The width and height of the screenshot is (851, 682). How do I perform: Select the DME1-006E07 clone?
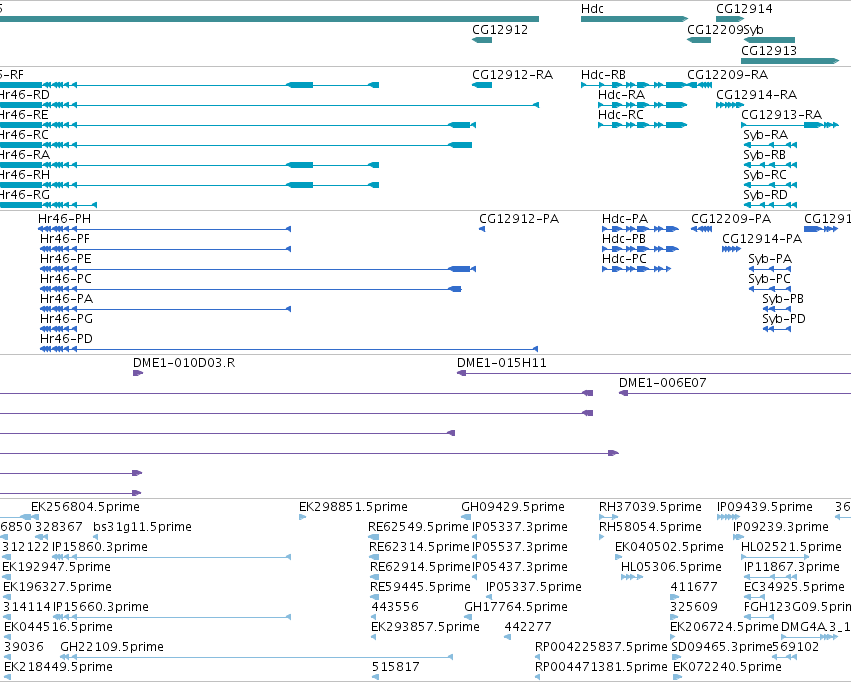tap(735, 393)
